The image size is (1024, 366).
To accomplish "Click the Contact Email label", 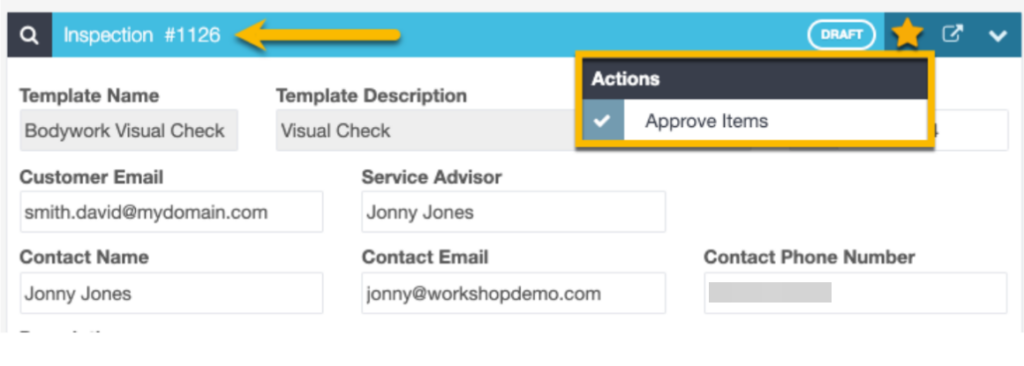I will [425, 258].
